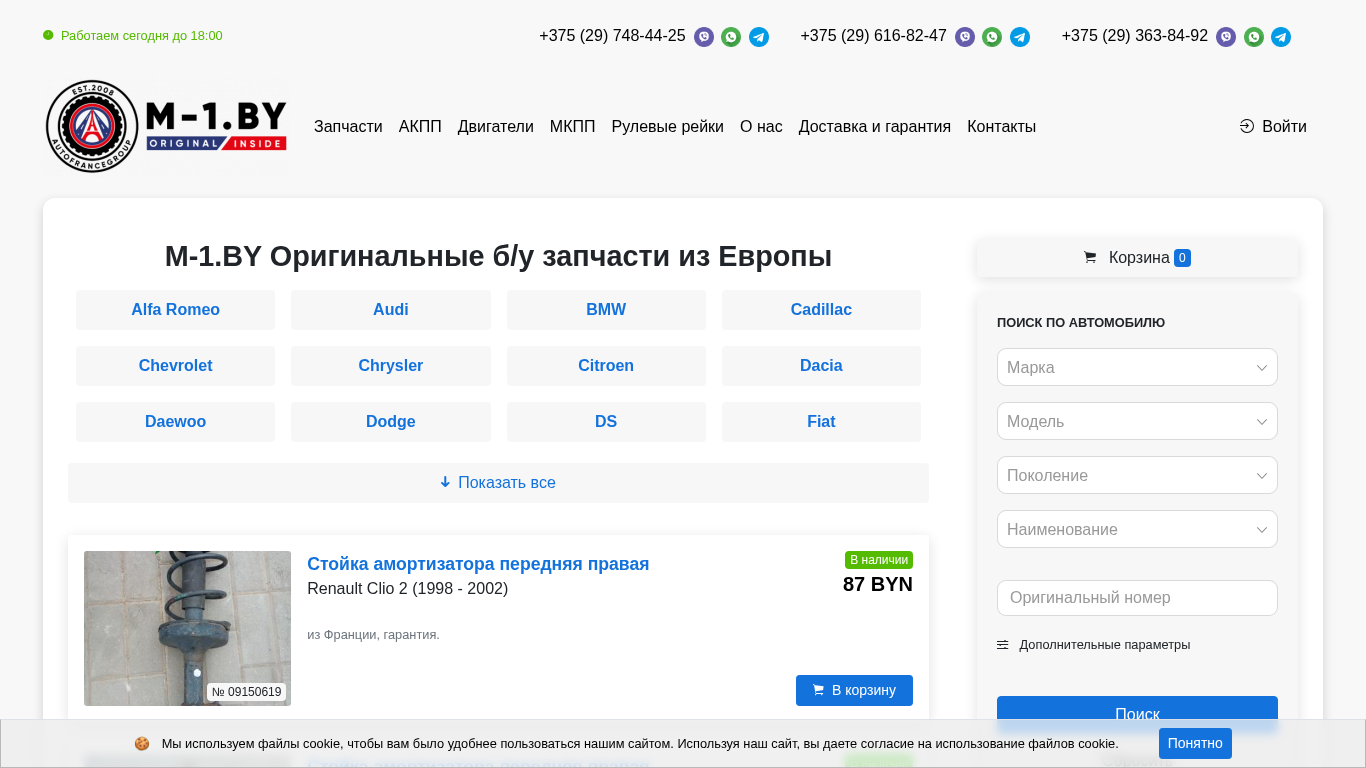Click Viber icon next to +375 (29) 748-44-25
The height and width of the screenshot is (768, 1366).
[x=704, y=37]
